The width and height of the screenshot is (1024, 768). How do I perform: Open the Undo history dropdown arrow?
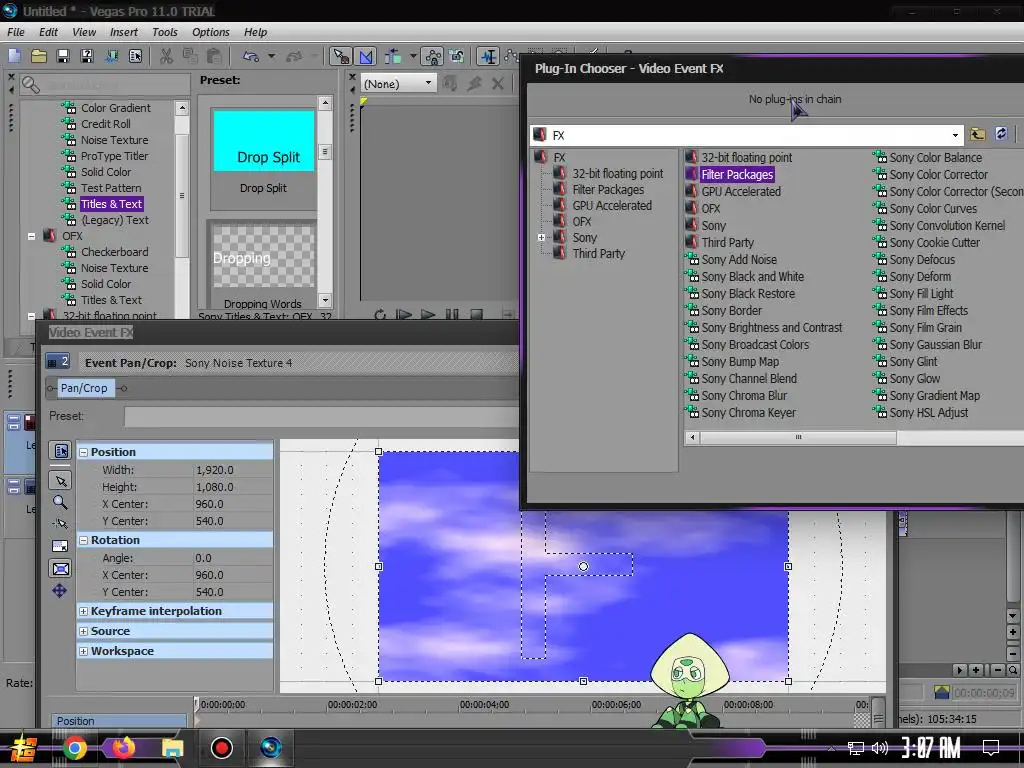click(271, 56)
